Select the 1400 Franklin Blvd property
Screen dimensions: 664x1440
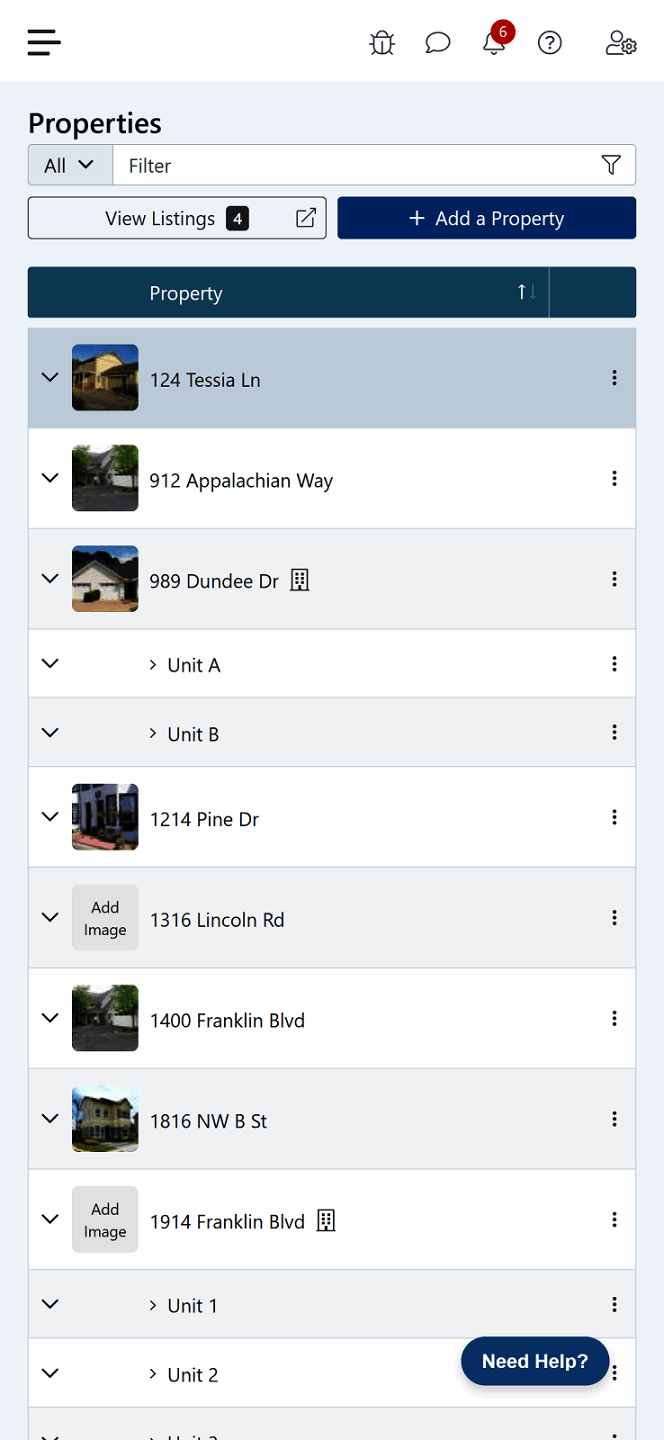[x=227, y=1021]
